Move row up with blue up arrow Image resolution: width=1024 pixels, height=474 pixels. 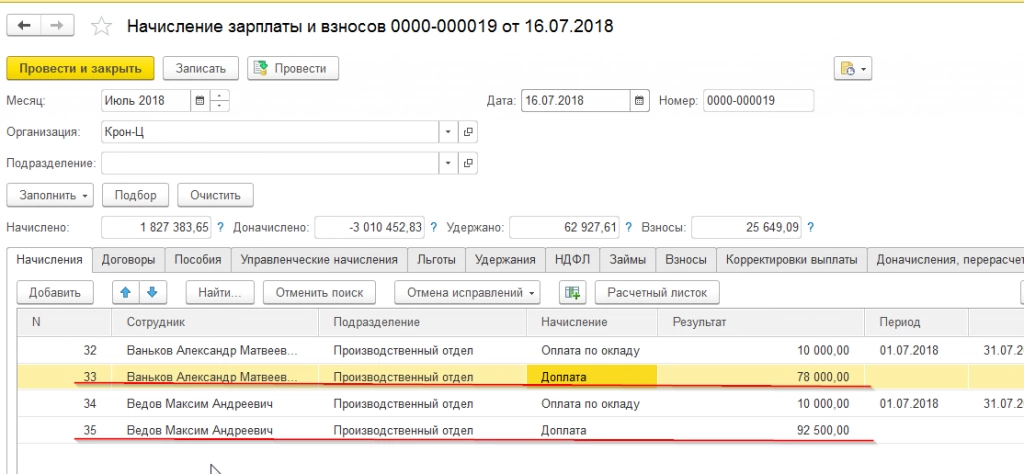126,292
